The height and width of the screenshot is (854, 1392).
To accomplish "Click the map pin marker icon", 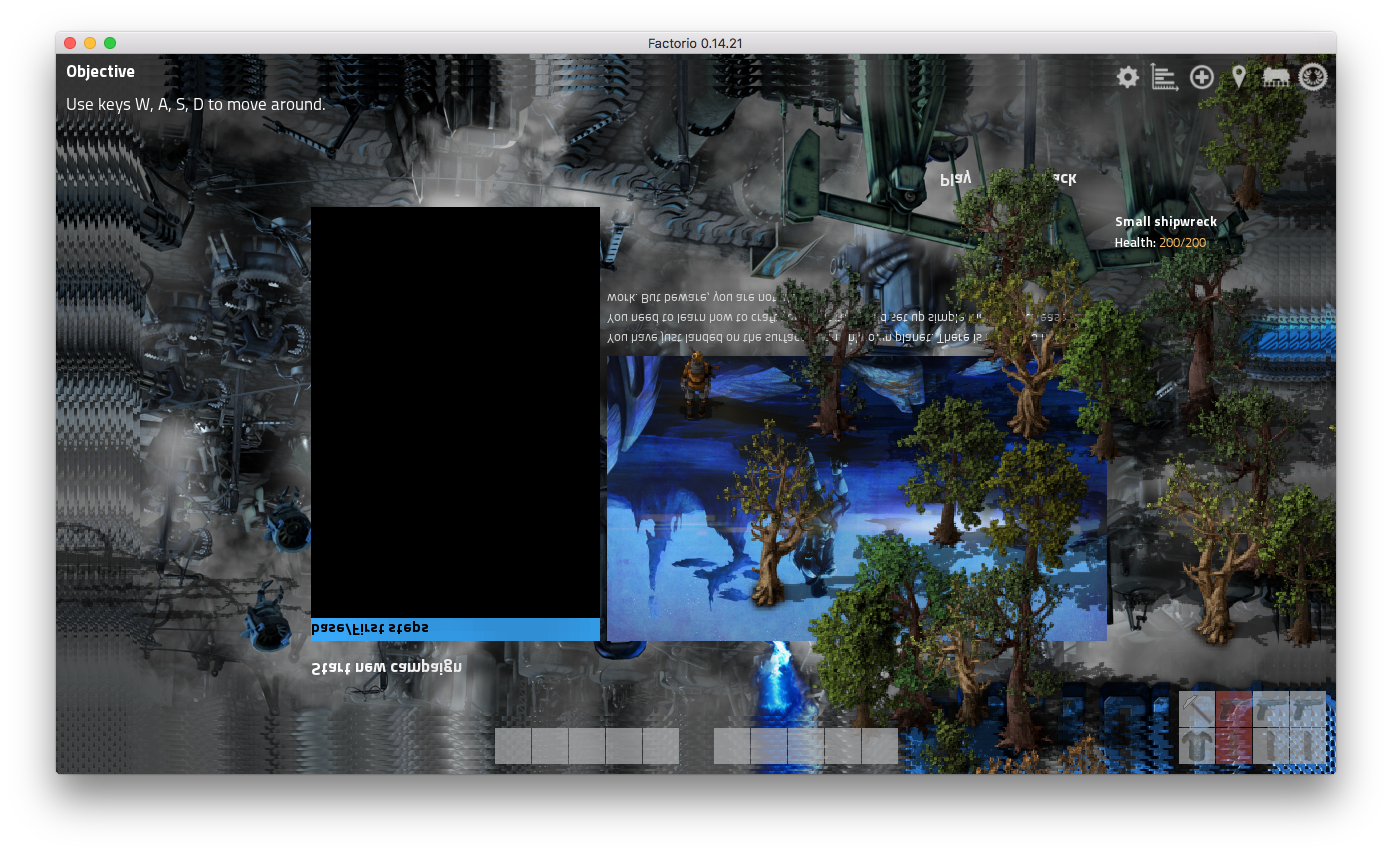I will coord(1239,77).
